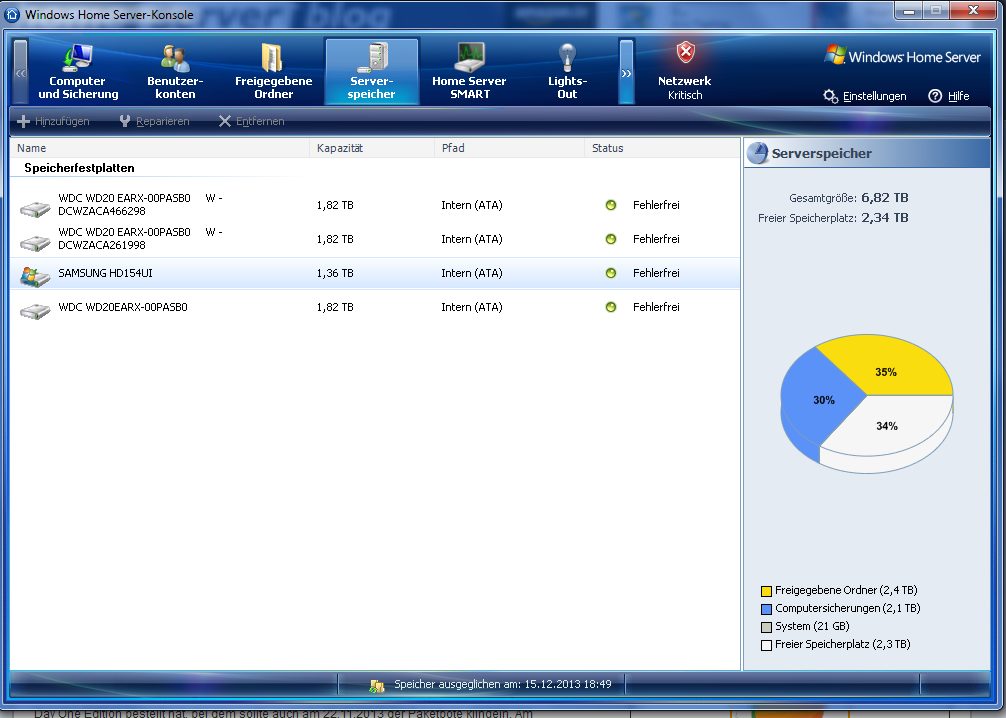Open the Benutzerkonten tab
The width and height of the screenshot is (1006, 718).
[175, 71]
